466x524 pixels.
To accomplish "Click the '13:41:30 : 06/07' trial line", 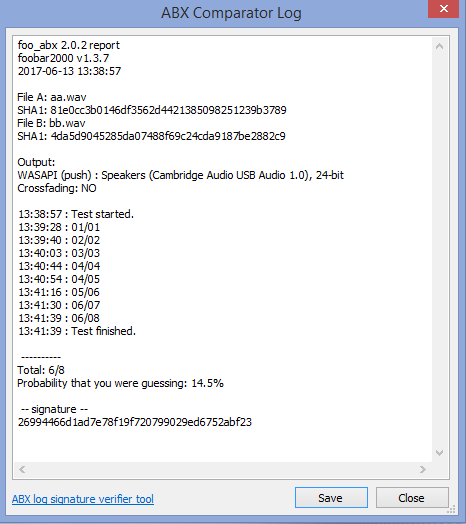I will [59, 305].
